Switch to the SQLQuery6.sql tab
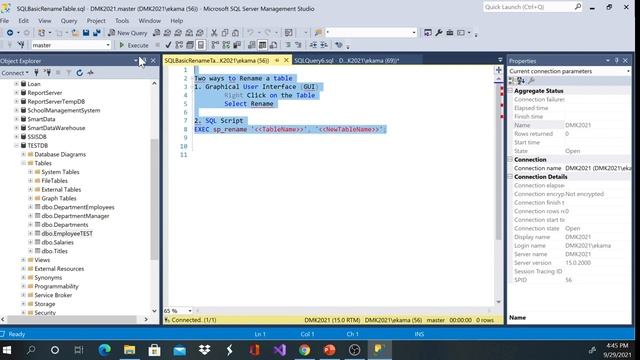Image resolution: width=640 pixels, height=360 pixels. tap(346, 60)
